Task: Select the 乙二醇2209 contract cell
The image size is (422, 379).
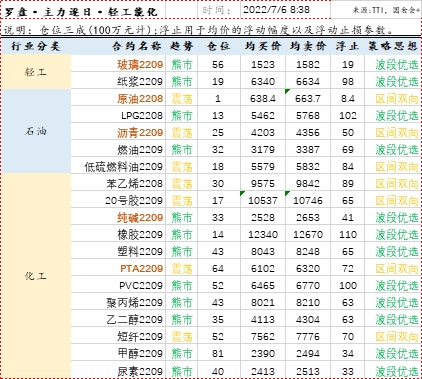Action: click(118, 319)
